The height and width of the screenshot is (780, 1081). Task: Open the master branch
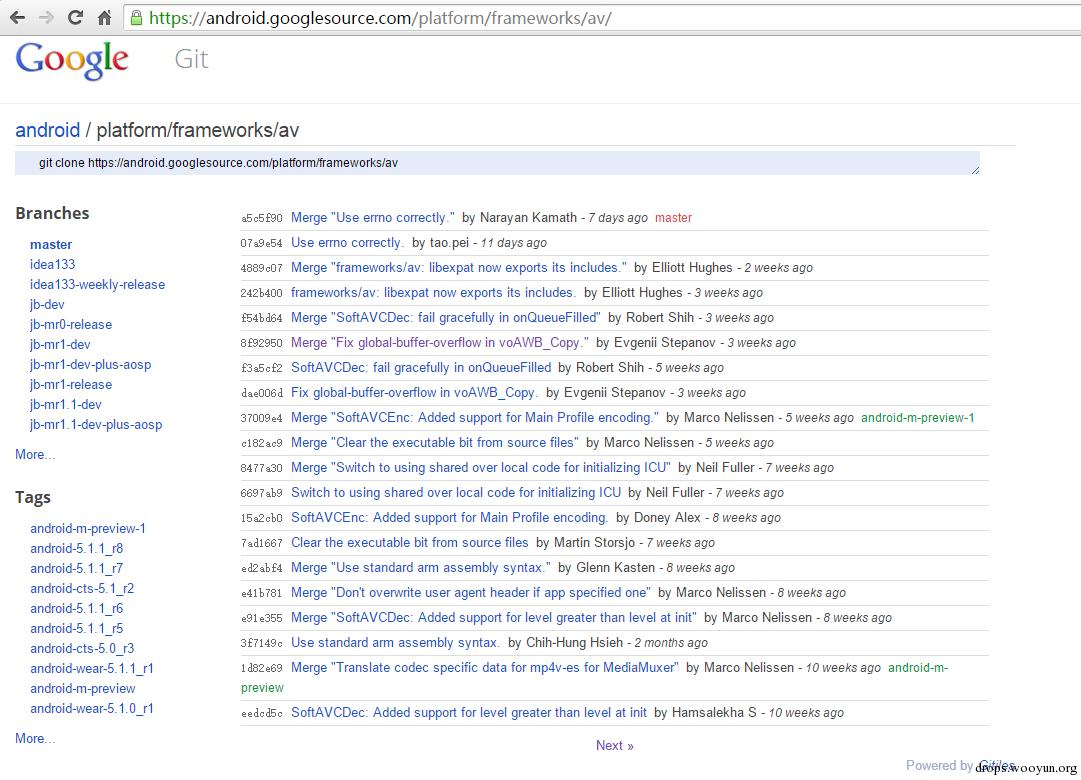pyautogui.click(x=51, y=244)
